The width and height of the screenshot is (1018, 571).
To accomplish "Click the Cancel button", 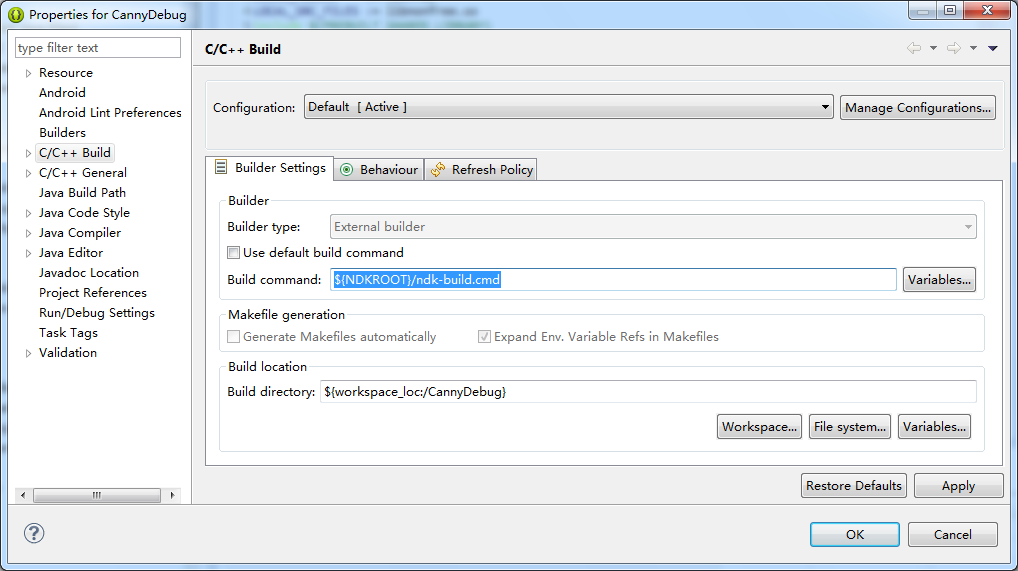I will point(952,535).
